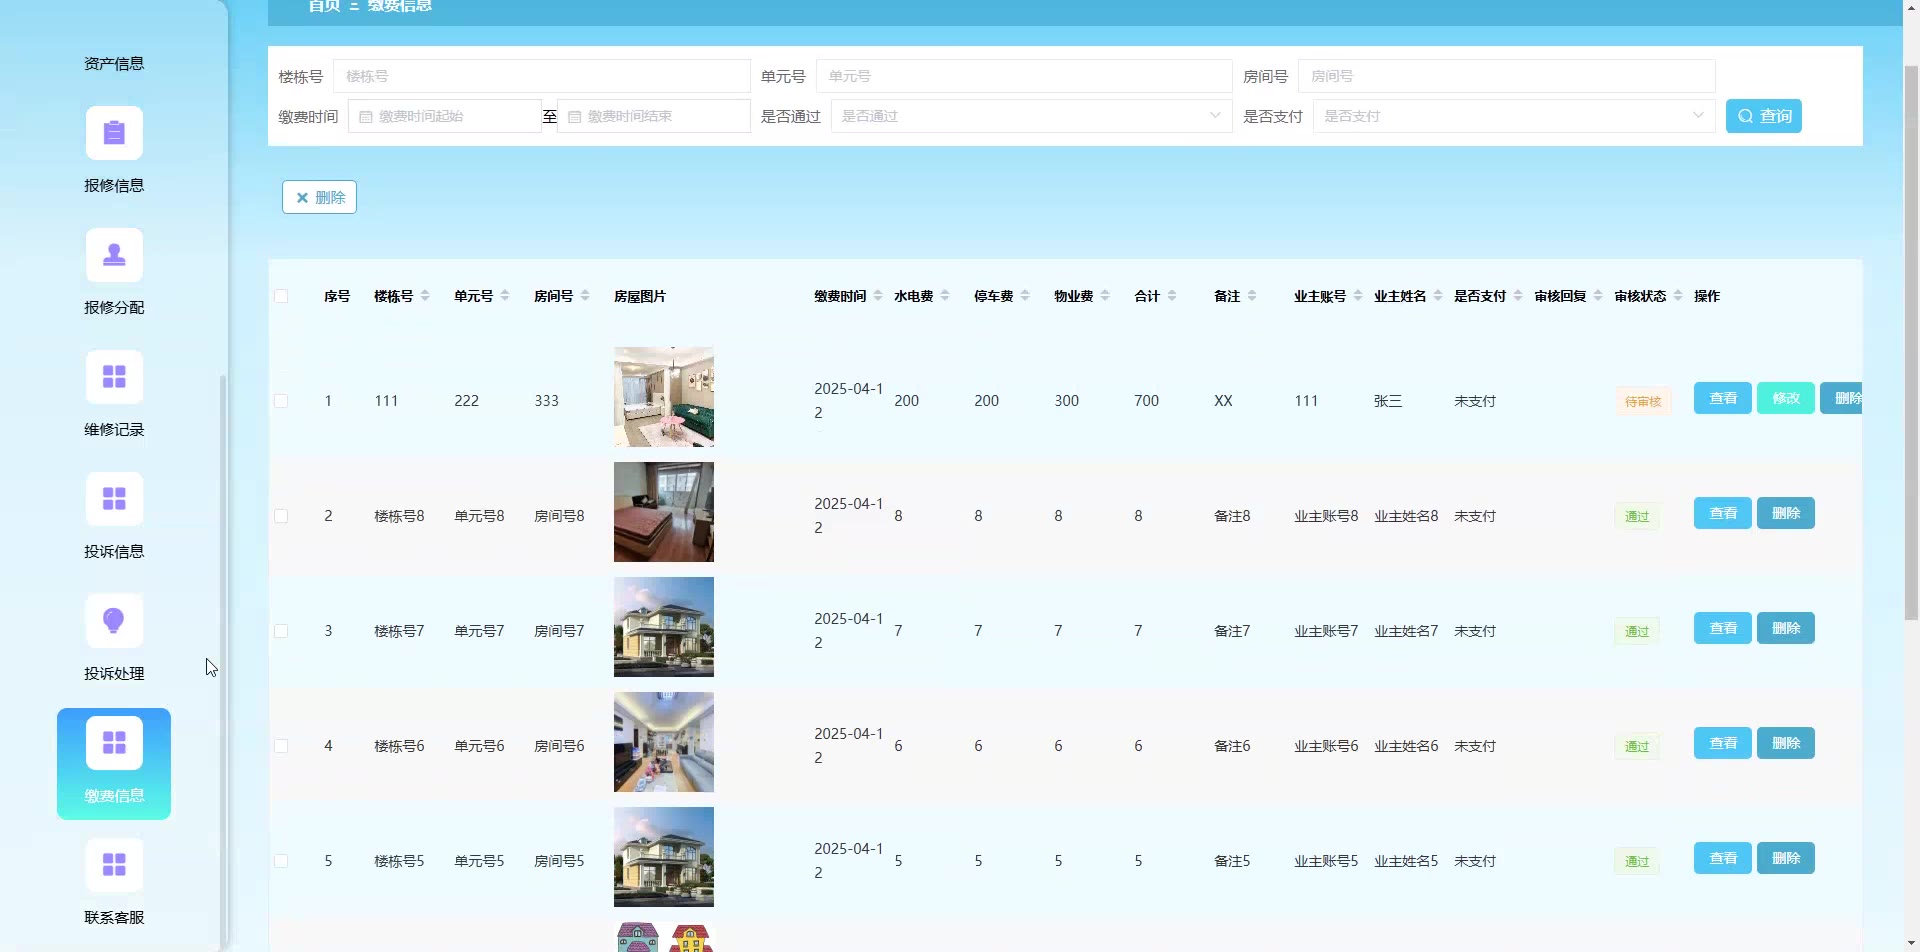Click the 维修记录 grid icon
Viewport: 1920px width, 952px height.
[x=114, y=378]
